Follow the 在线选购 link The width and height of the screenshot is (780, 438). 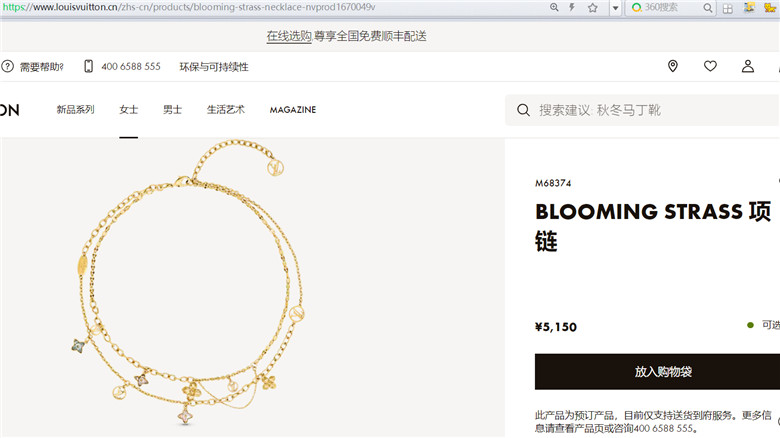point(289,36)
